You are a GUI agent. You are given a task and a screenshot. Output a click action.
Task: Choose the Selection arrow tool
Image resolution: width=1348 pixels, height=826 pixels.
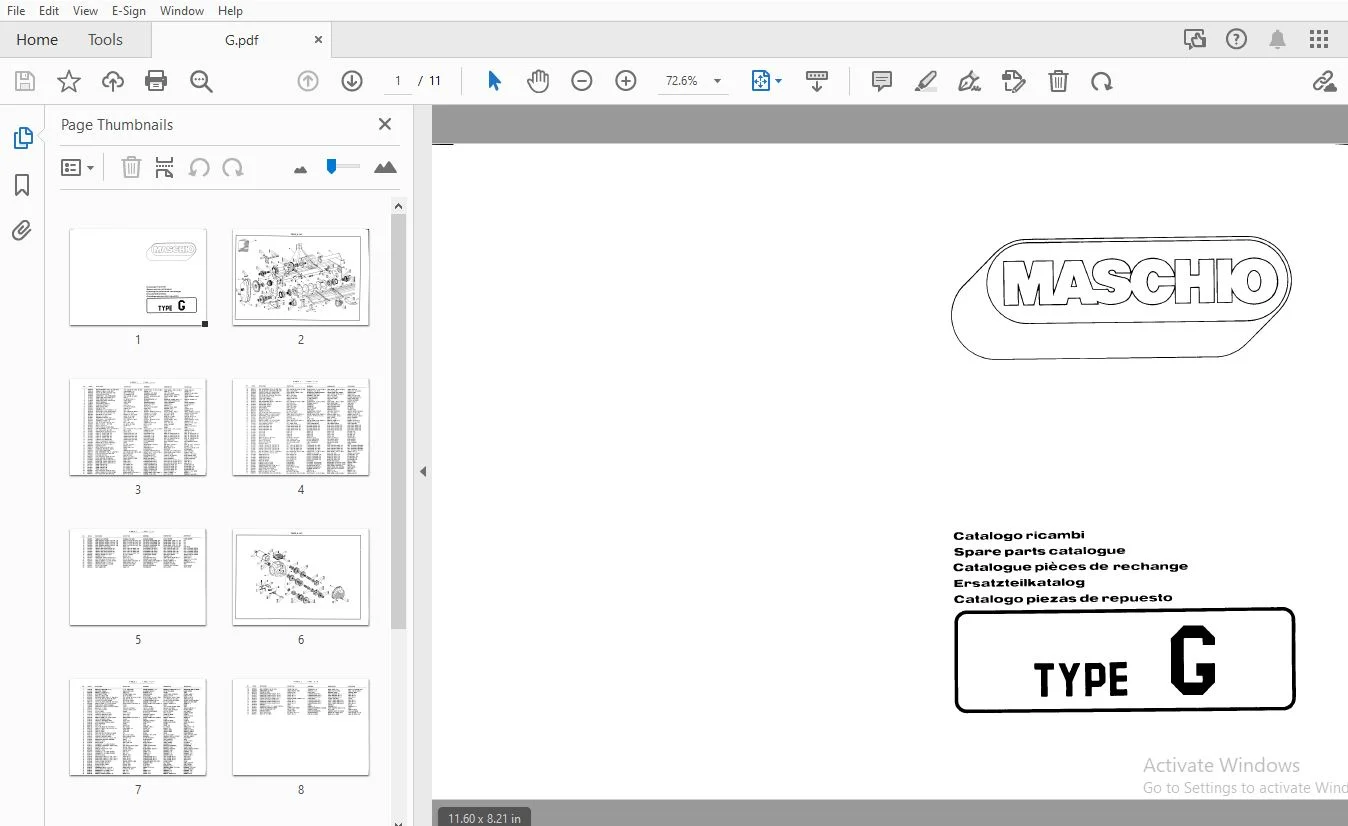click(494, 81)
